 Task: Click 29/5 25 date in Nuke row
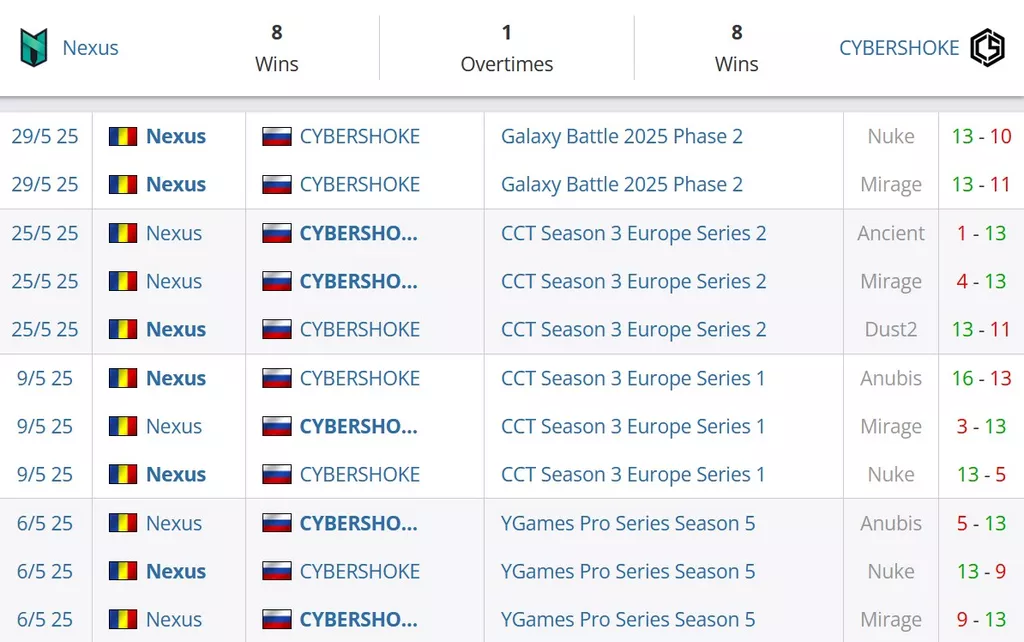(x=44, y=136)
